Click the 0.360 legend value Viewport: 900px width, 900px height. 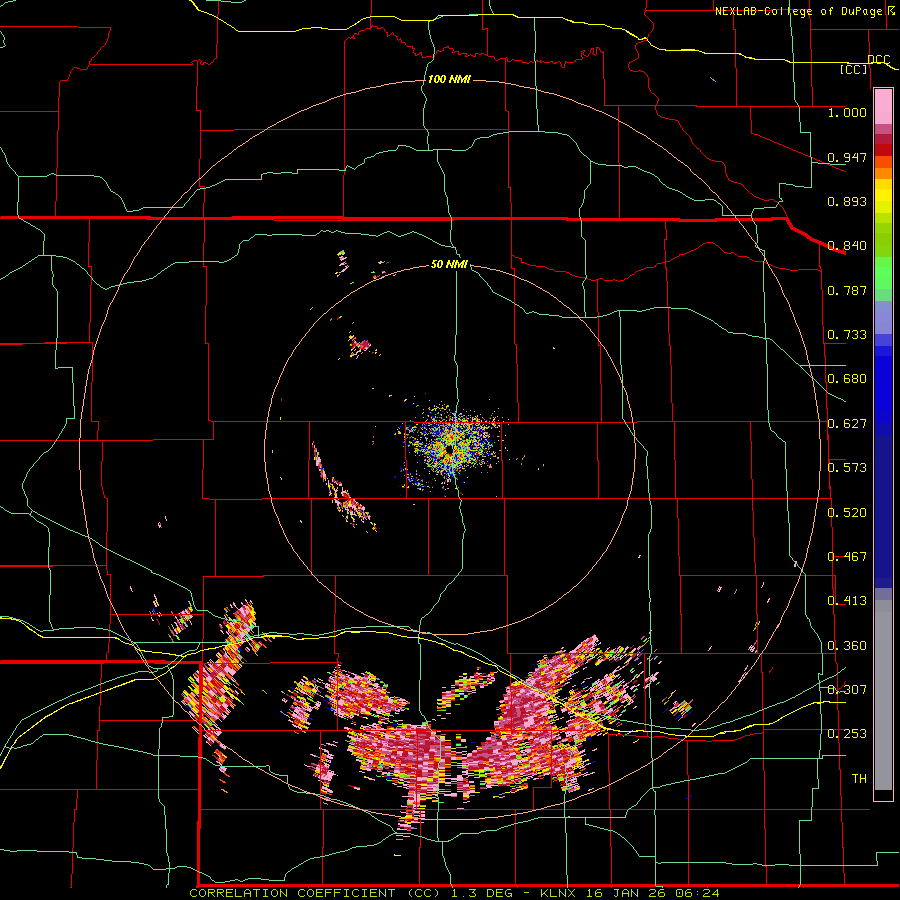pos(847,646)
